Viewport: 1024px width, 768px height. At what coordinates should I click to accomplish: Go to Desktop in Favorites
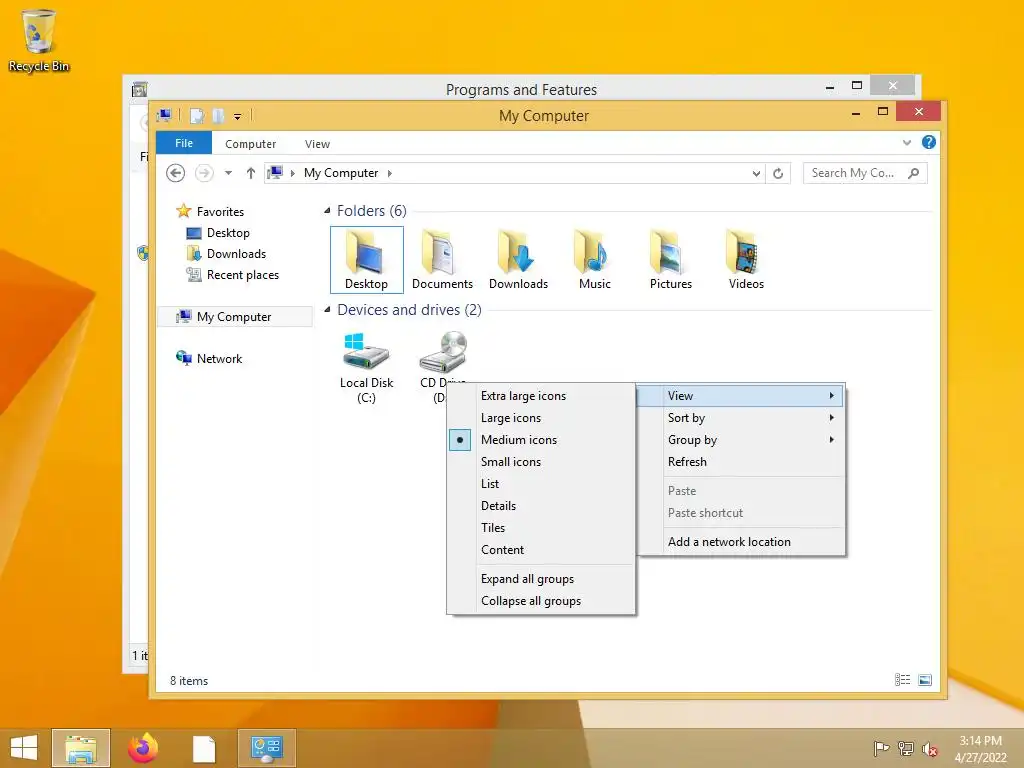tap(218, 233)
